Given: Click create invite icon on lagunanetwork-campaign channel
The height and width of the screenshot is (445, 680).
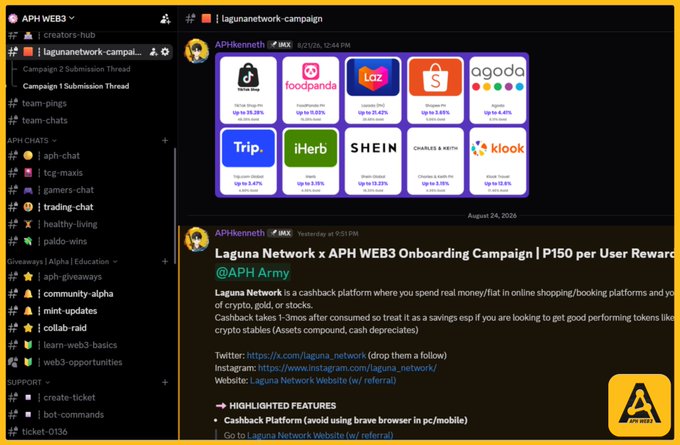Looking at the screenshot, I should [x=153, y=52].
